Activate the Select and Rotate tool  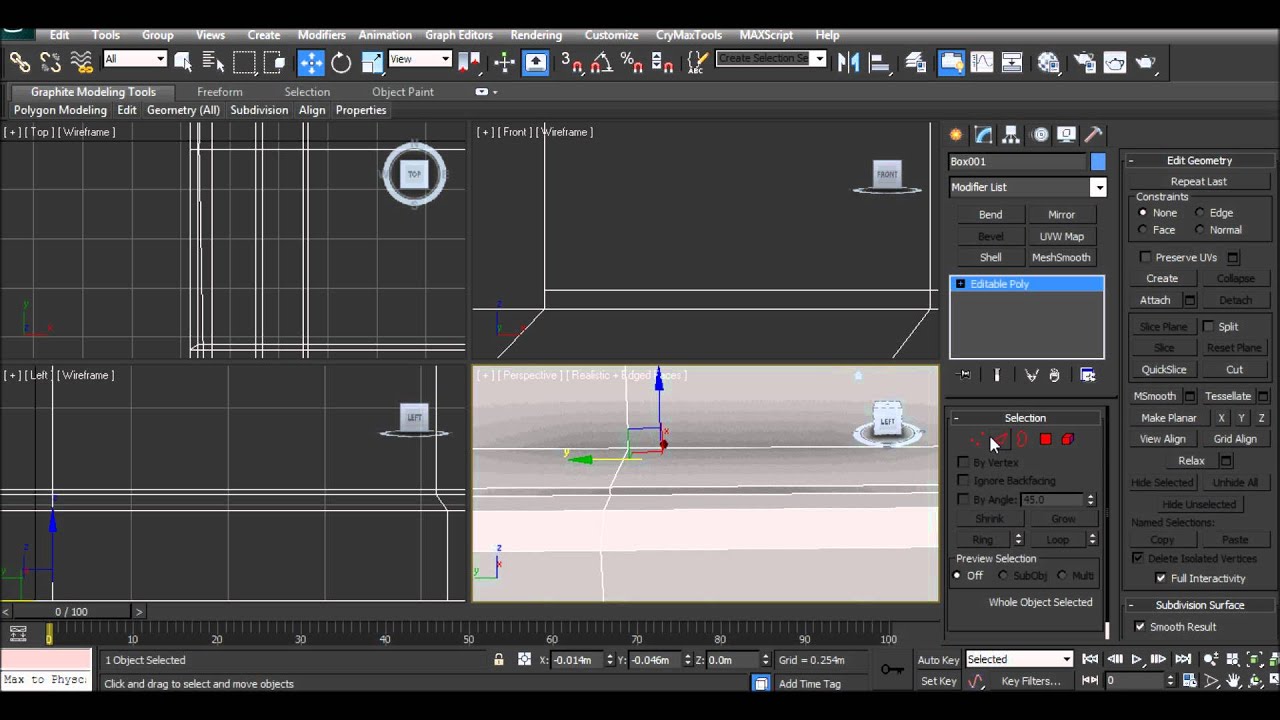[x=341, y=63]
